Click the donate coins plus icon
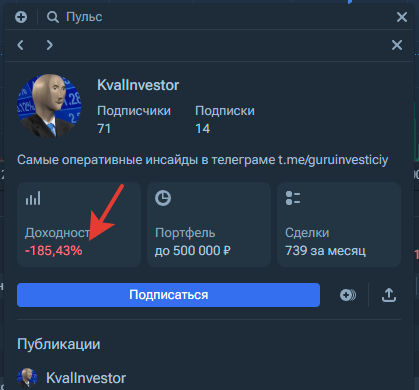This screenshot has width=419, height=390. (x=348, y=295)
